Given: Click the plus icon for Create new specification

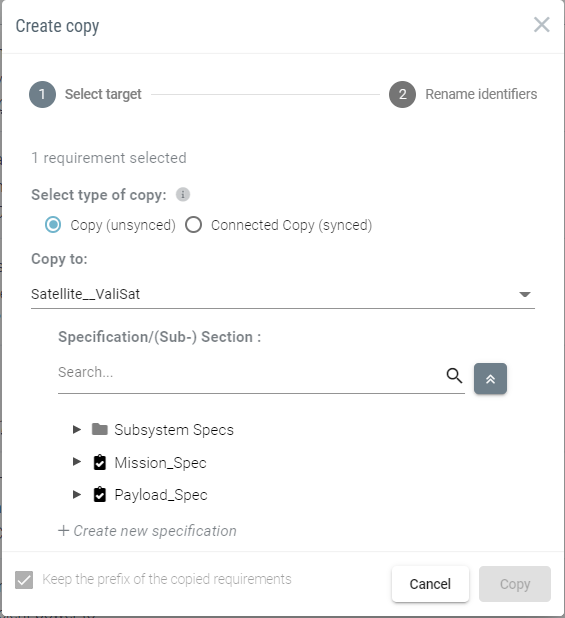Looking at the screenshot, I should [x=63, y=531].
